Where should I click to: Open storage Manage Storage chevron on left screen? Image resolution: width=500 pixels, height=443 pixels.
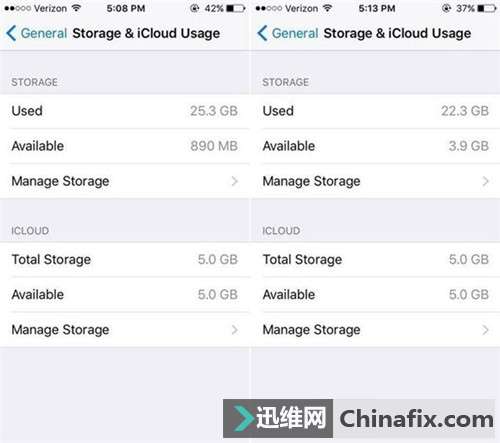point(235,181)
